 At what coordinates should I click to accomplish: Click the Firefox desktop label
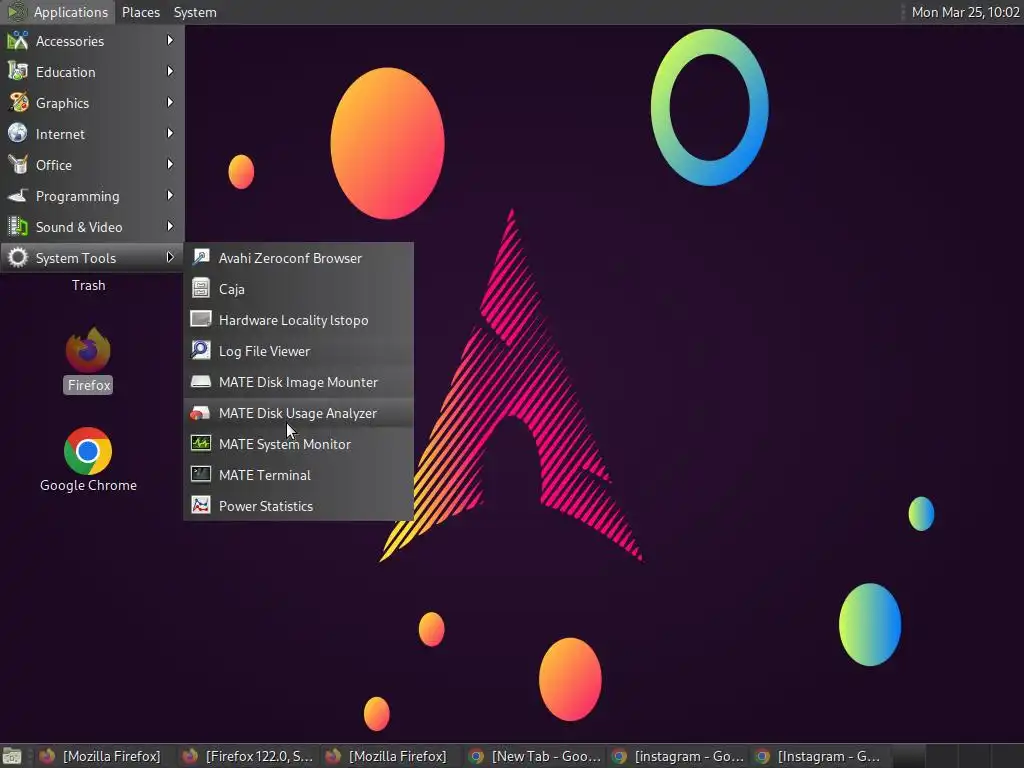[89, 385]
